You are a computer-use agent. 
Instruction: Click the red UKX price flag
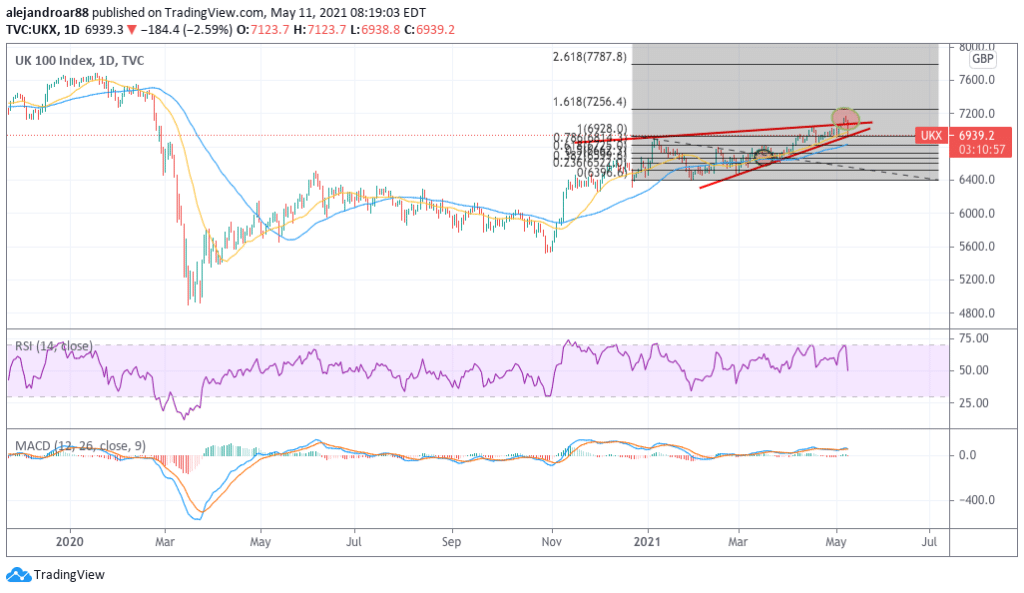click(x=930, y=133)
